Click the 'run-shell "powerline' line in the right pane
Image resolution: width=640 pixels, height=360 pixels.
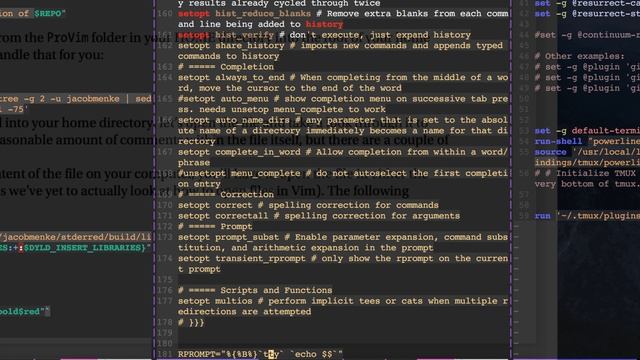(x=587, y=141)
